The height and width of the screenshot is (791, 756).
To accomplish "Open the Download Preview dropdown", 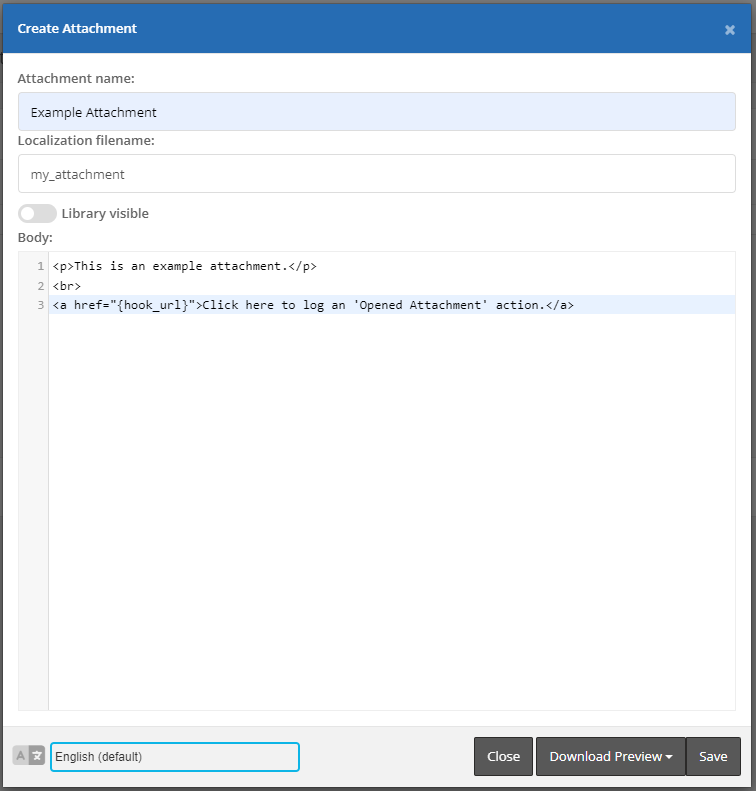I will pos(606,756).
